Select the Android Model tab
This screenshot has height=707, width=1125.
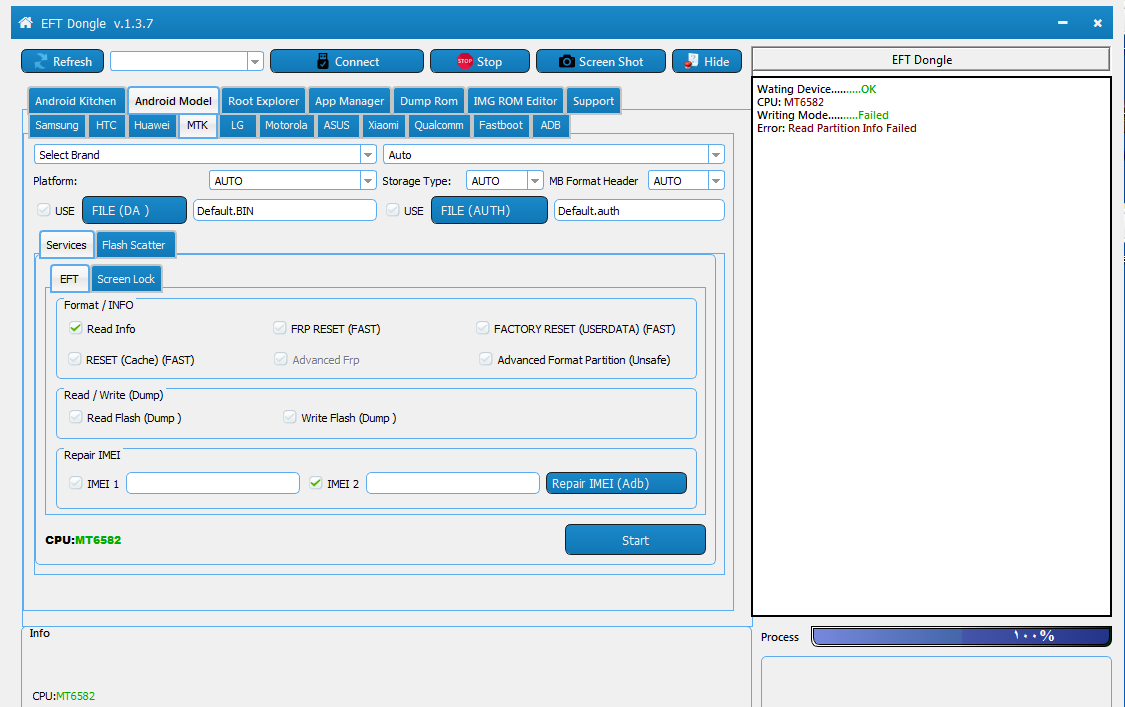coord(173,101)
